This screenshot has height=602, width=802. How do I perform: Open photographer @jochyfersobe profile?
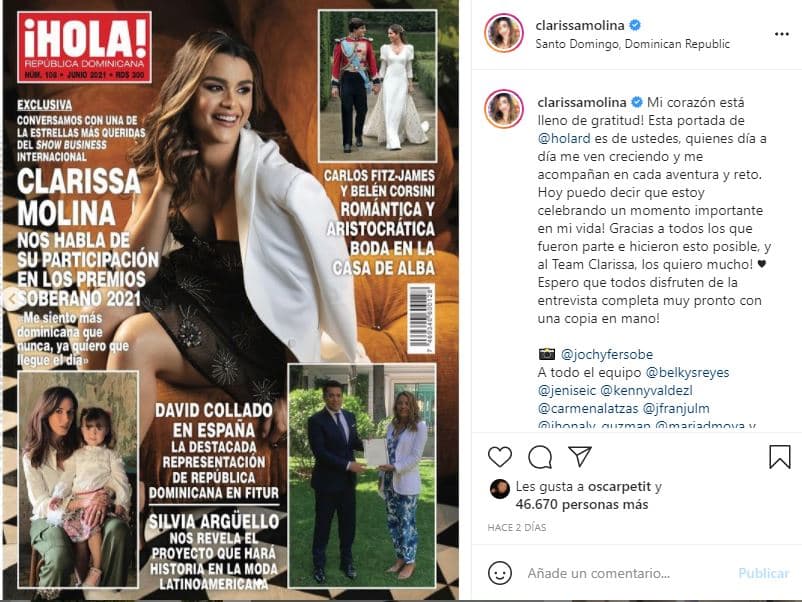point(607,354)
